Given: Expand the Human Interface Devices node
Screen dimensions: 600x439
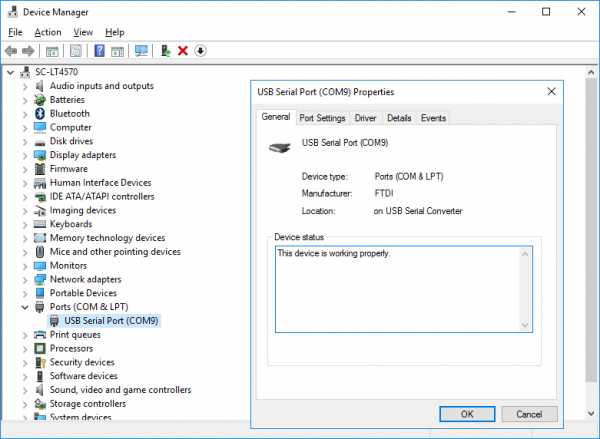Looking at the screenshot, I should [25, 183].
